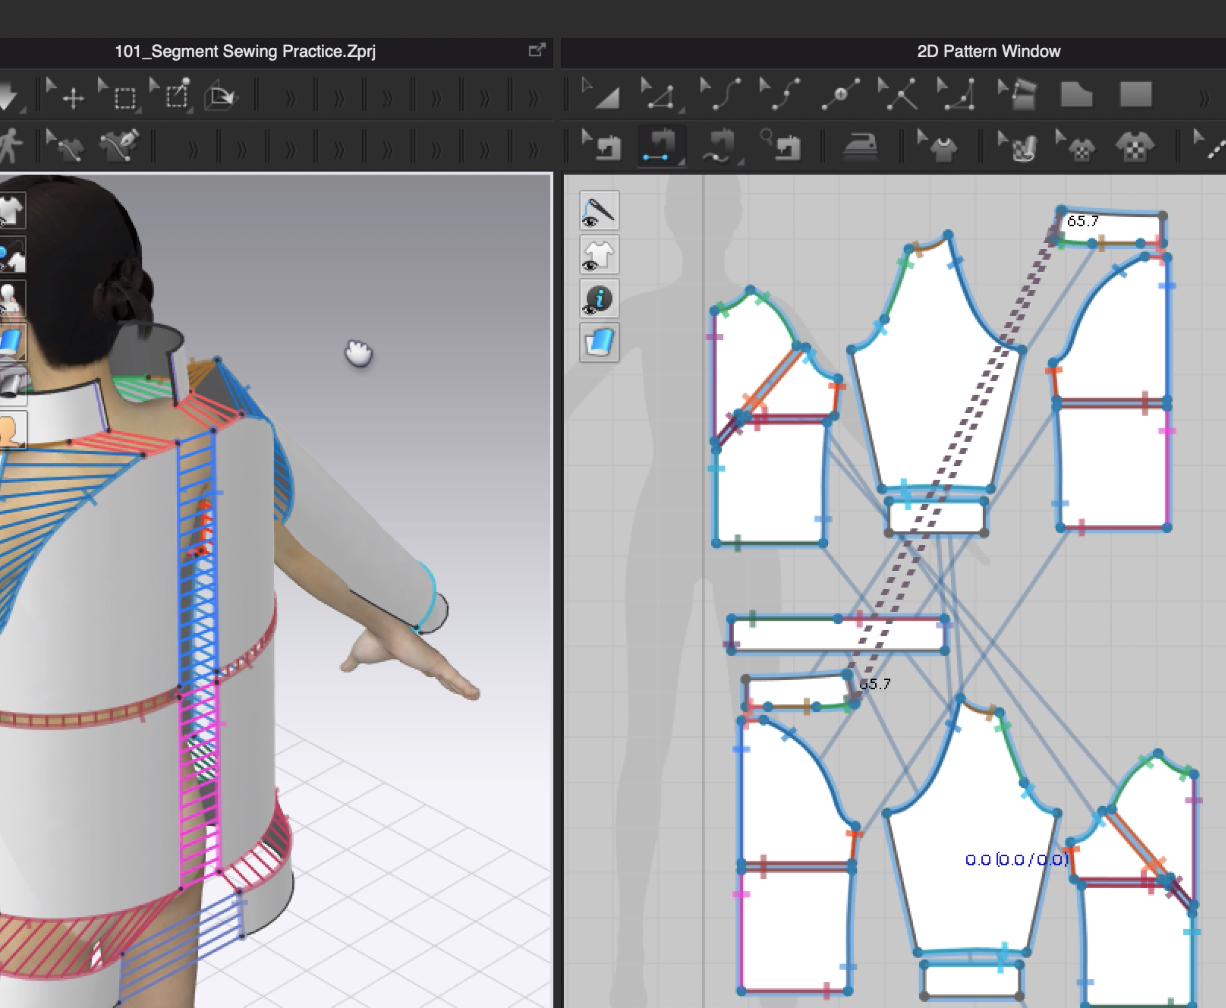Viewport: 1226px width, 1008px height.
Task: Undock the 3D window with popout button
Action: pyautogui.click(x=537, y=50)
